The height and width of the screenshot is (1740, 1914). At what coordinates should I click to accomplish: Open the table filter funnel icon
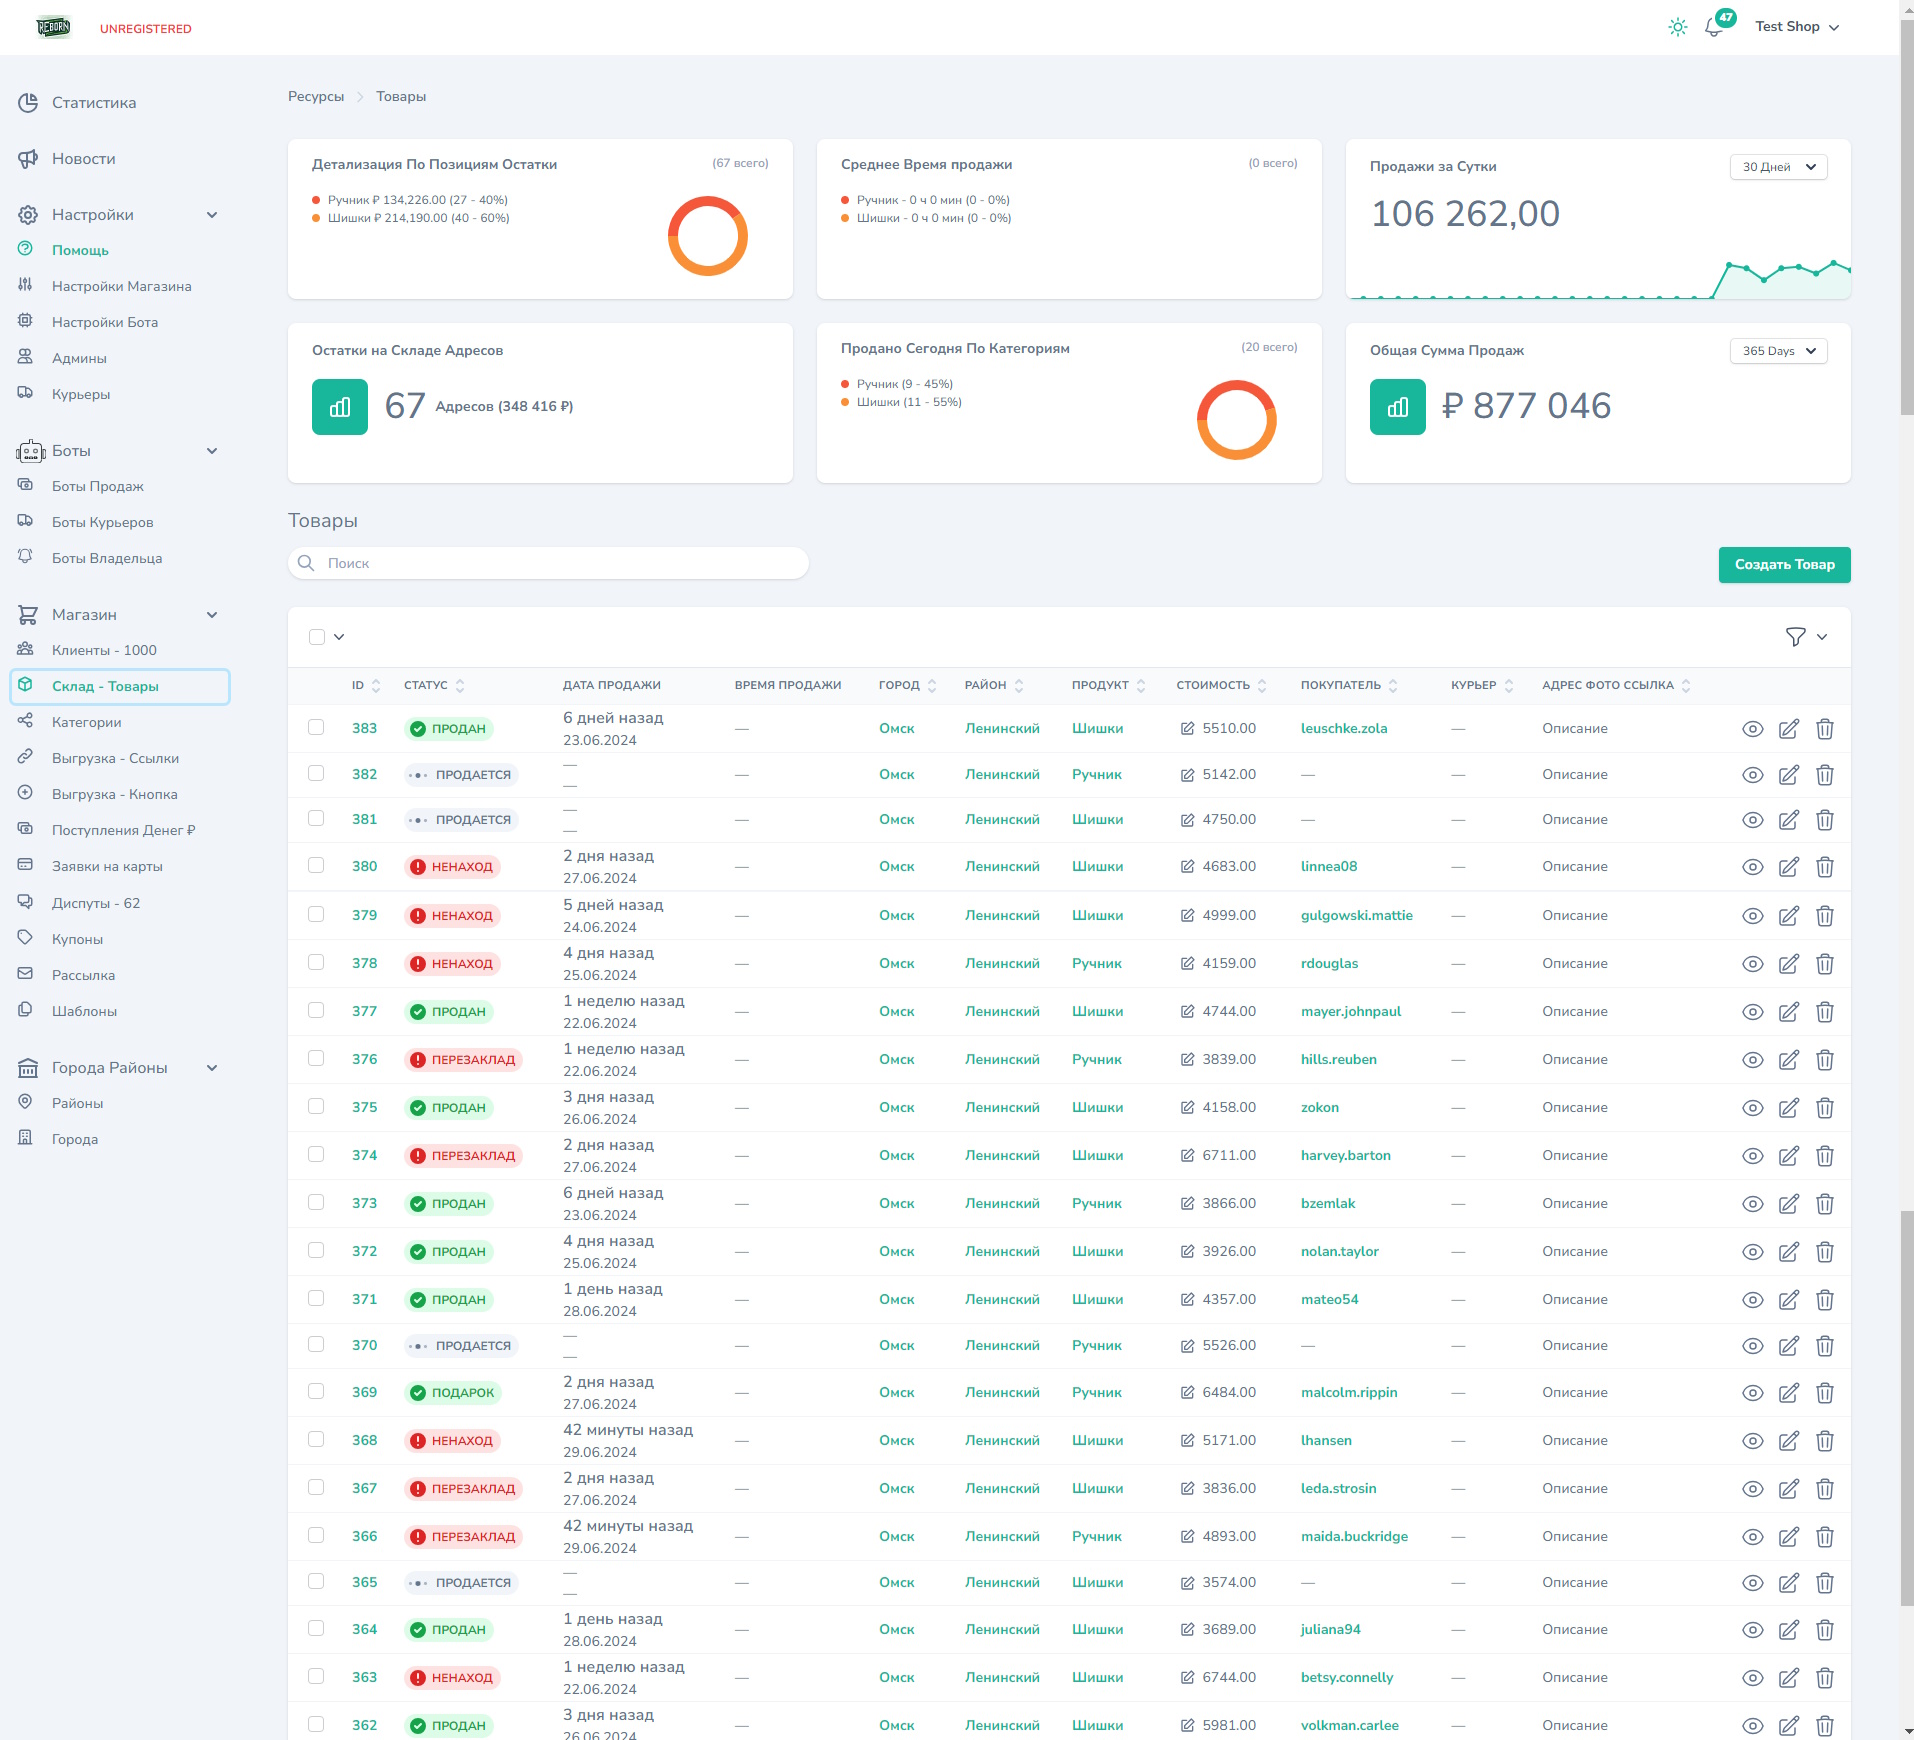(x=1795, y=637)
